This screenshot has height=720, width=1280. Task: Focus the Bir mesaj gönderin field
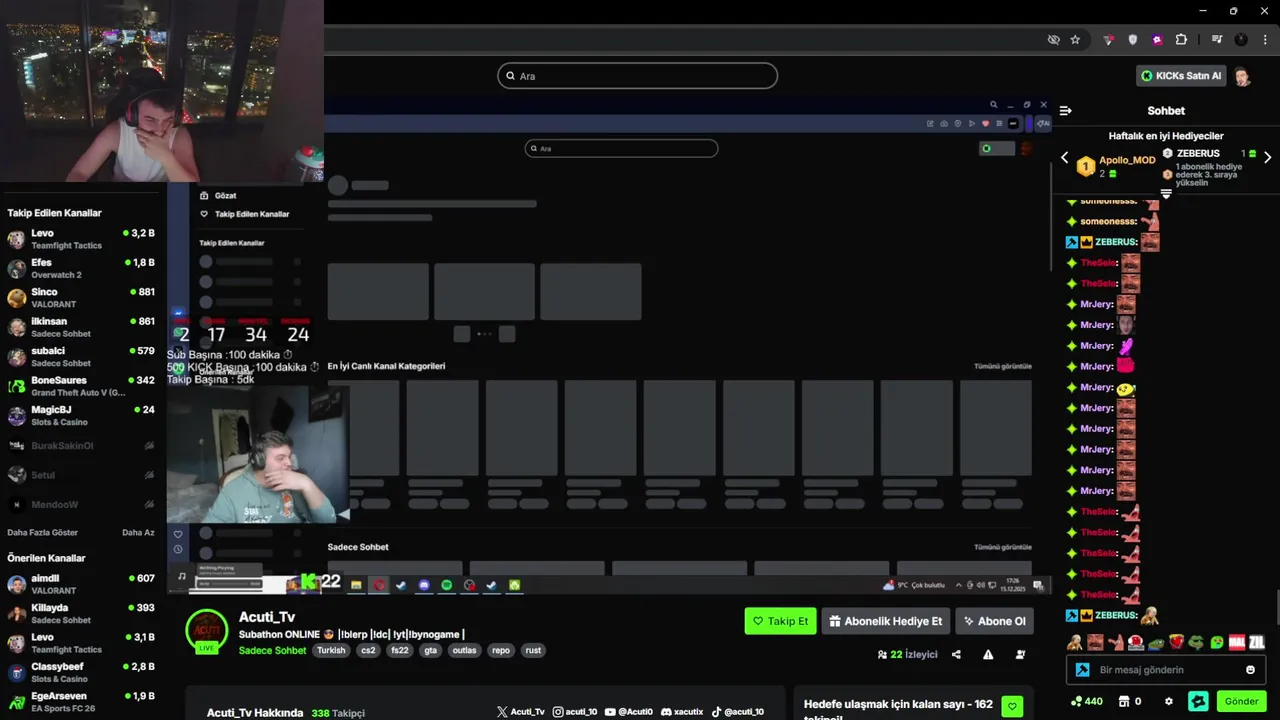click(1166, 670)
